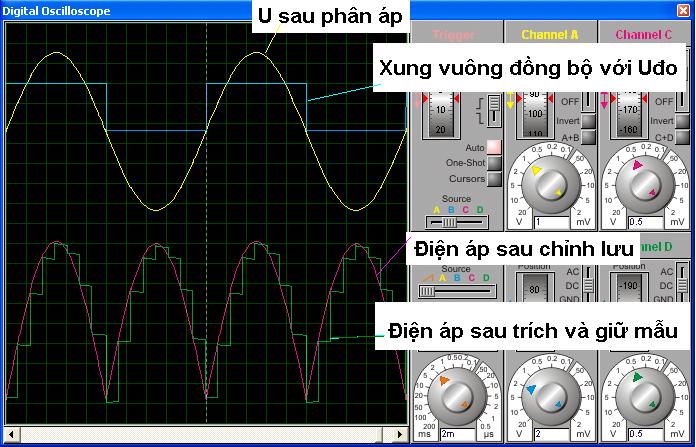This screenshot has width=696, height=447.
Task: Click the falling edge trigger symbol
Action: (480, 118)
